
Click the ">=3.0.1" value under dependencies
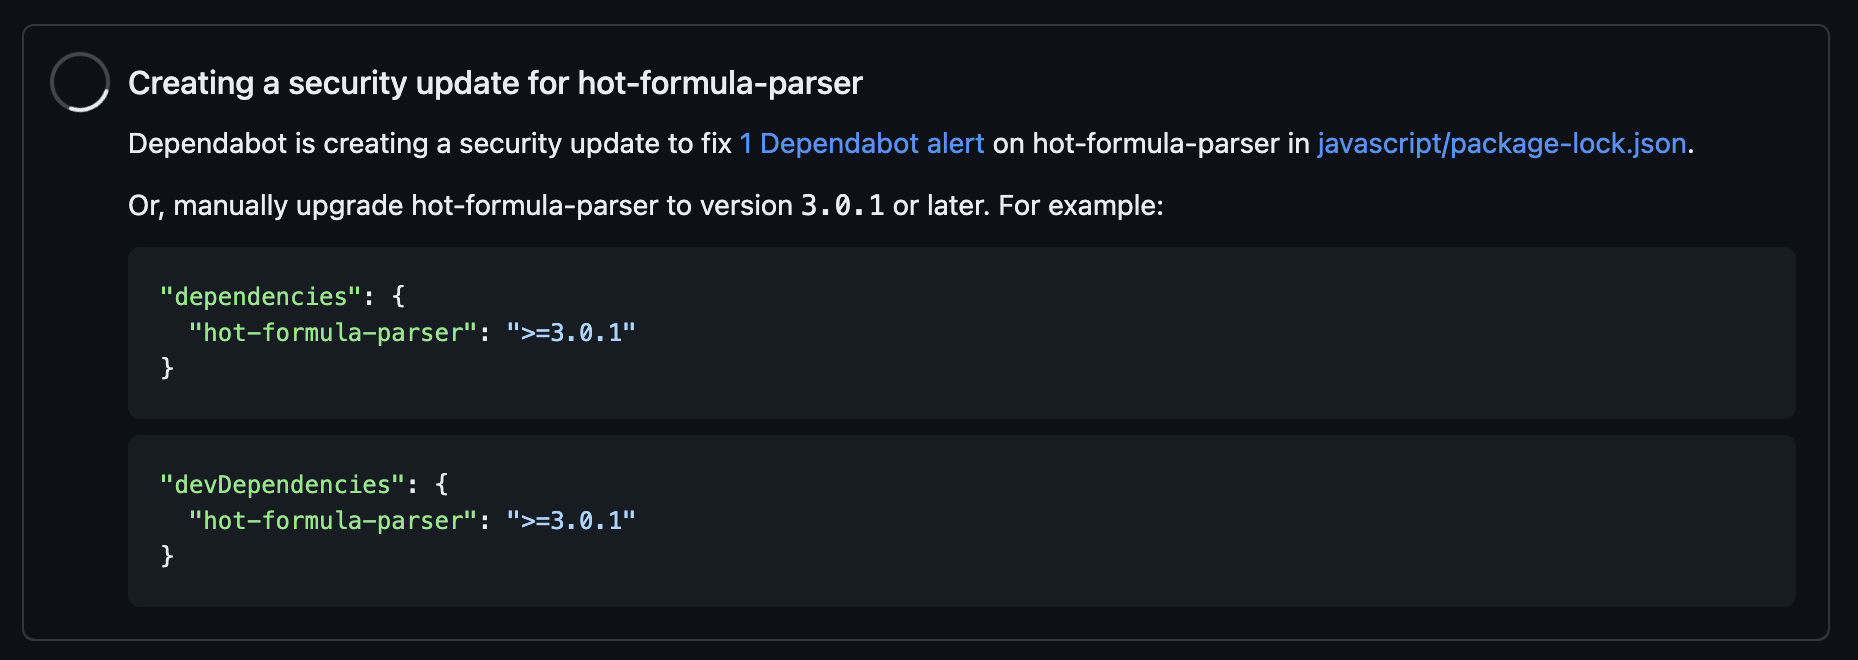(x=571, y=333)
